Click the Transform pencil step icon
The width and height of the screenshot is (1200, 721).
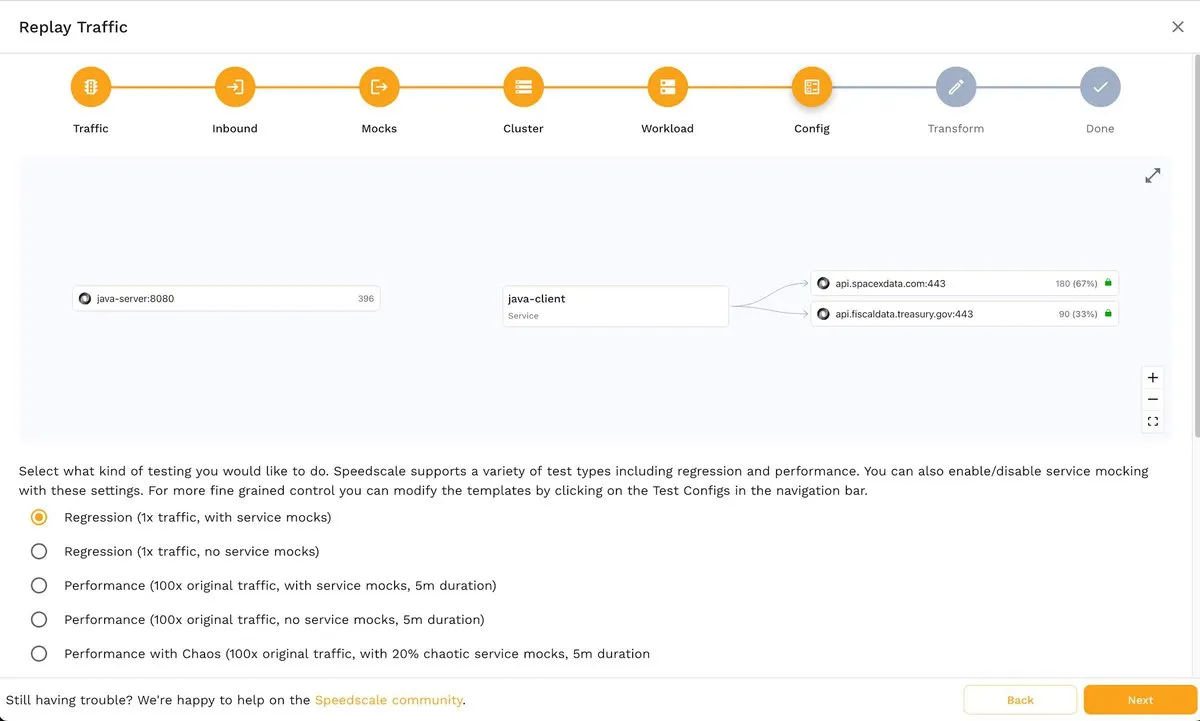point(955,87)
